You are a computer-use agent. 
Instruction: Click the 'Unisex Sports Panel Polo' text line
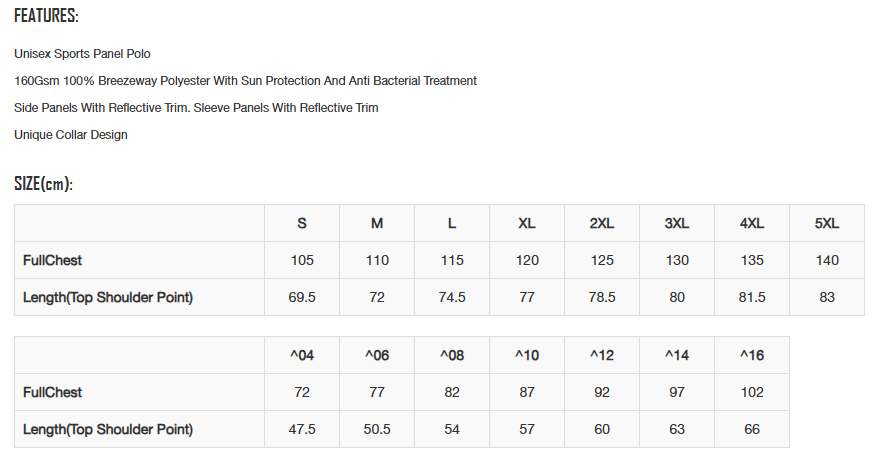coord(82,53)
